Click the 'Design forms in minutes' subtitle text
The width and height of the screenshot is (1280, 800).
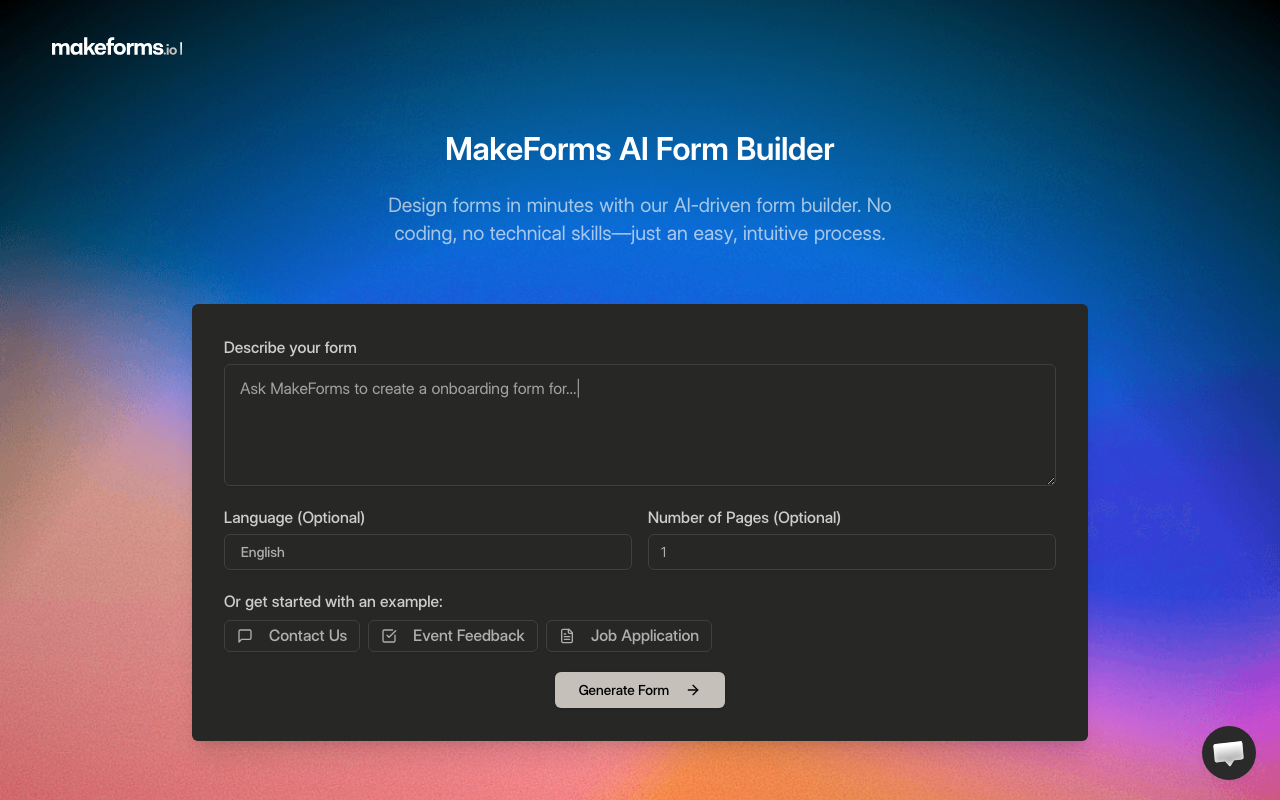(x=640, y=220)
